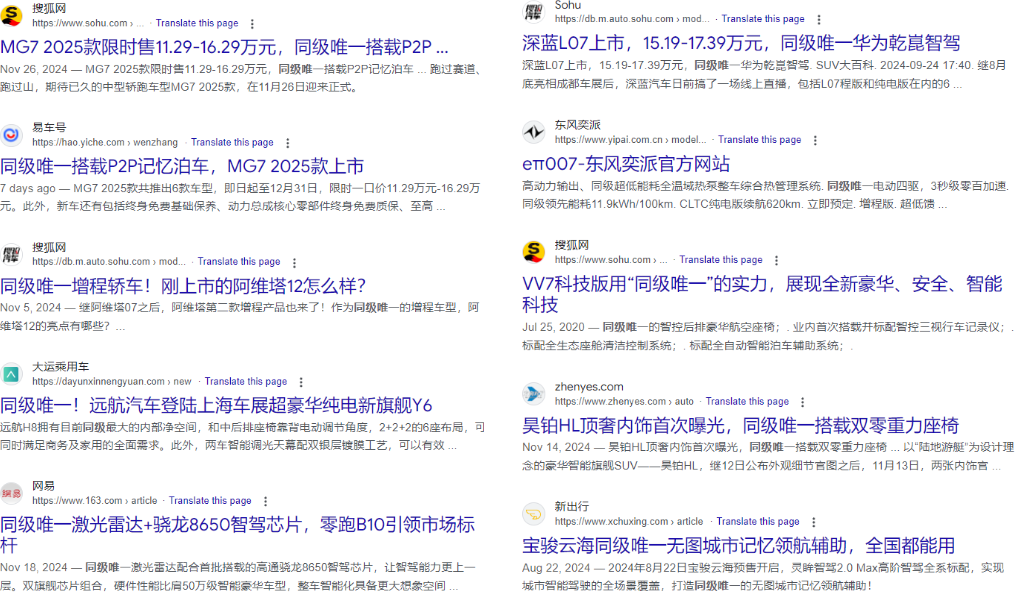The image size is (1018, 604).
Task: Open the three-dot menu for the 阿维塔12 result
Action: (295, 262)
